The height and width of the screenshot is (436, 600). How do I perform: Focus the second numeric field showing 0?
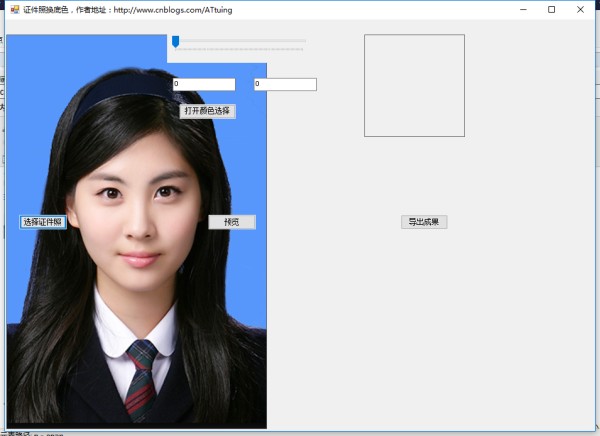(285, 84)
